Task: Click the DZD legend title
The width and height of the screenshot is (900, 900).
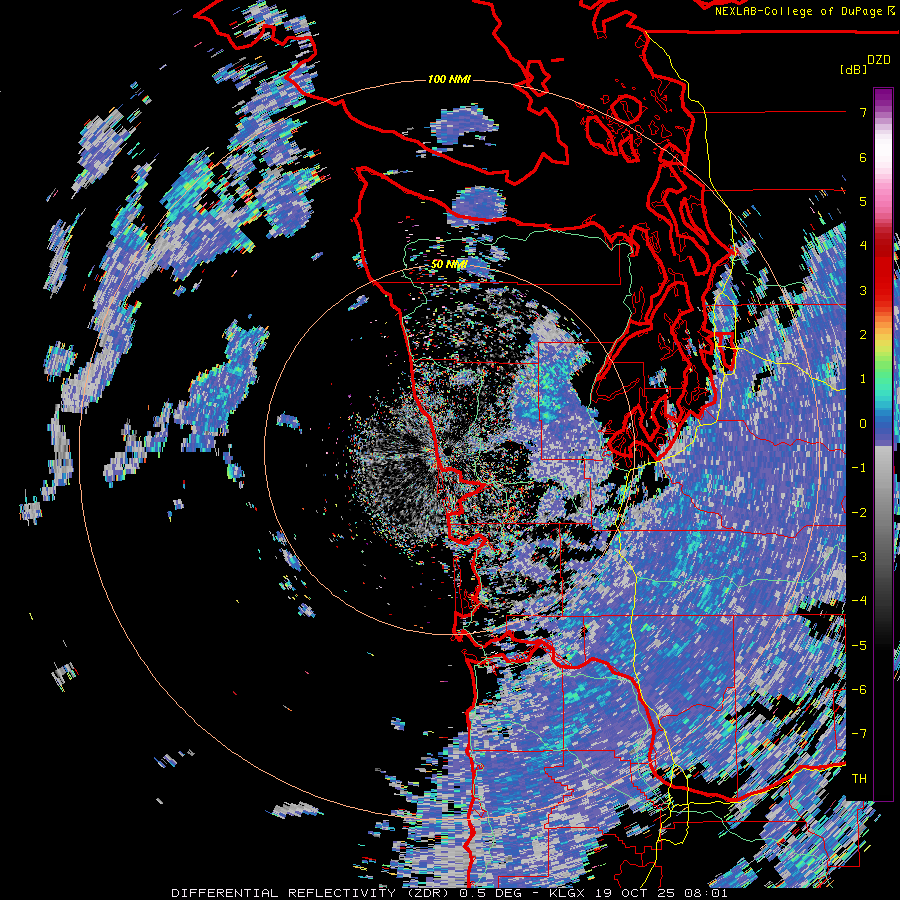Action: [879, 60]
